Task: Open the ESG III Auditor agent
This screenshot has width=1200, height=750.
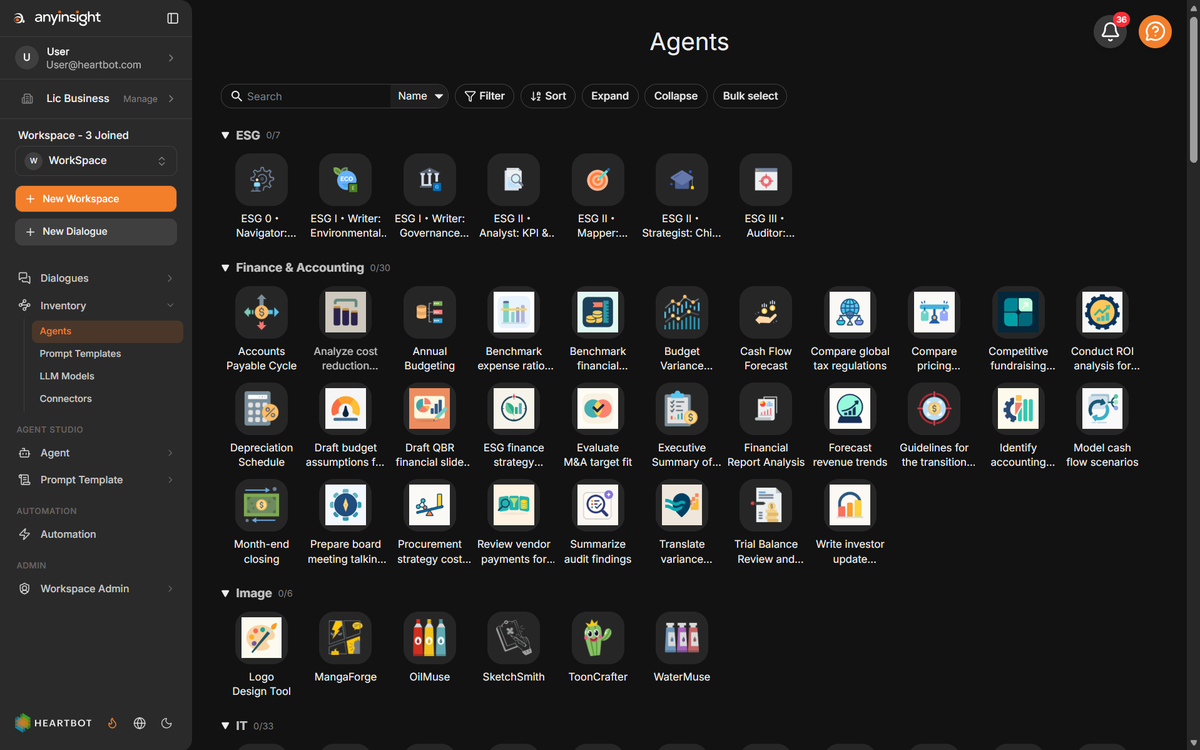Action: [x=766, y=180]
